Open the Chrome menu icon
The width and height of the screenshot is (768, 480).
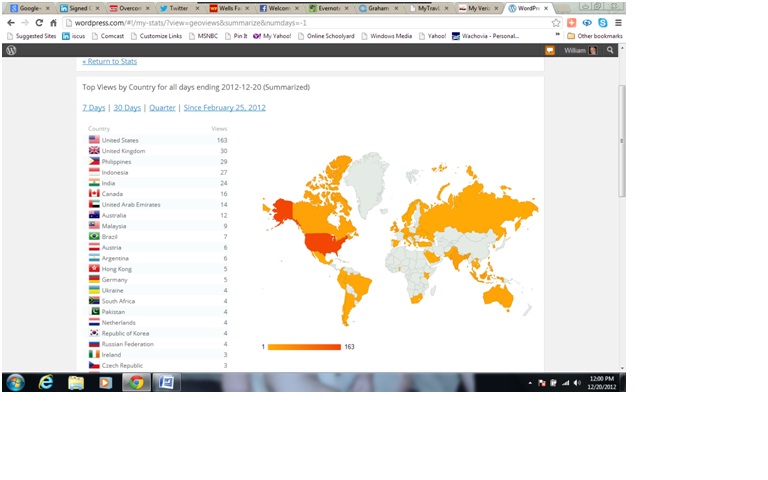(617, 22)
